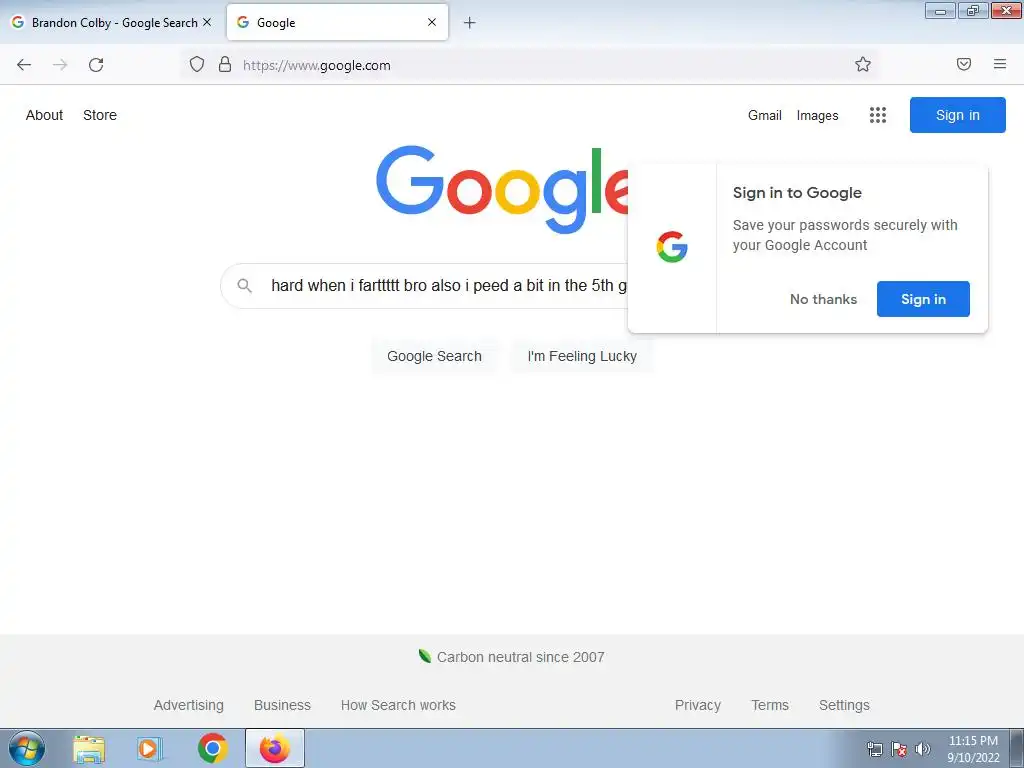Open the Store link
Viewport: 1024px width, 768px height.
pos(100,115)
